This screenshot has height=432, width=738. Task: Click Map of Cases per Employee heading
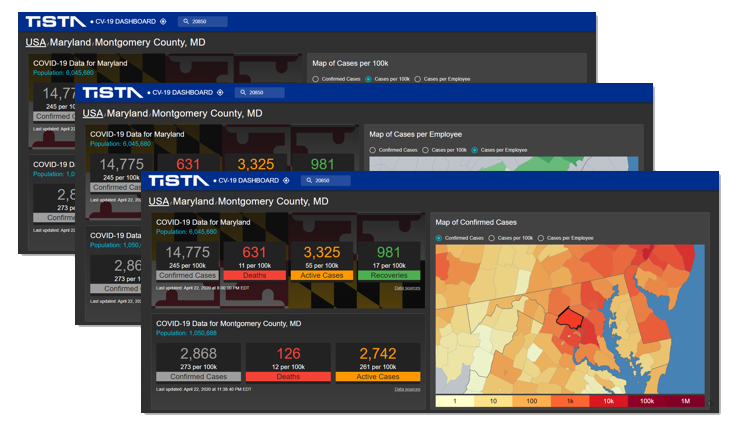coord(416,134)
